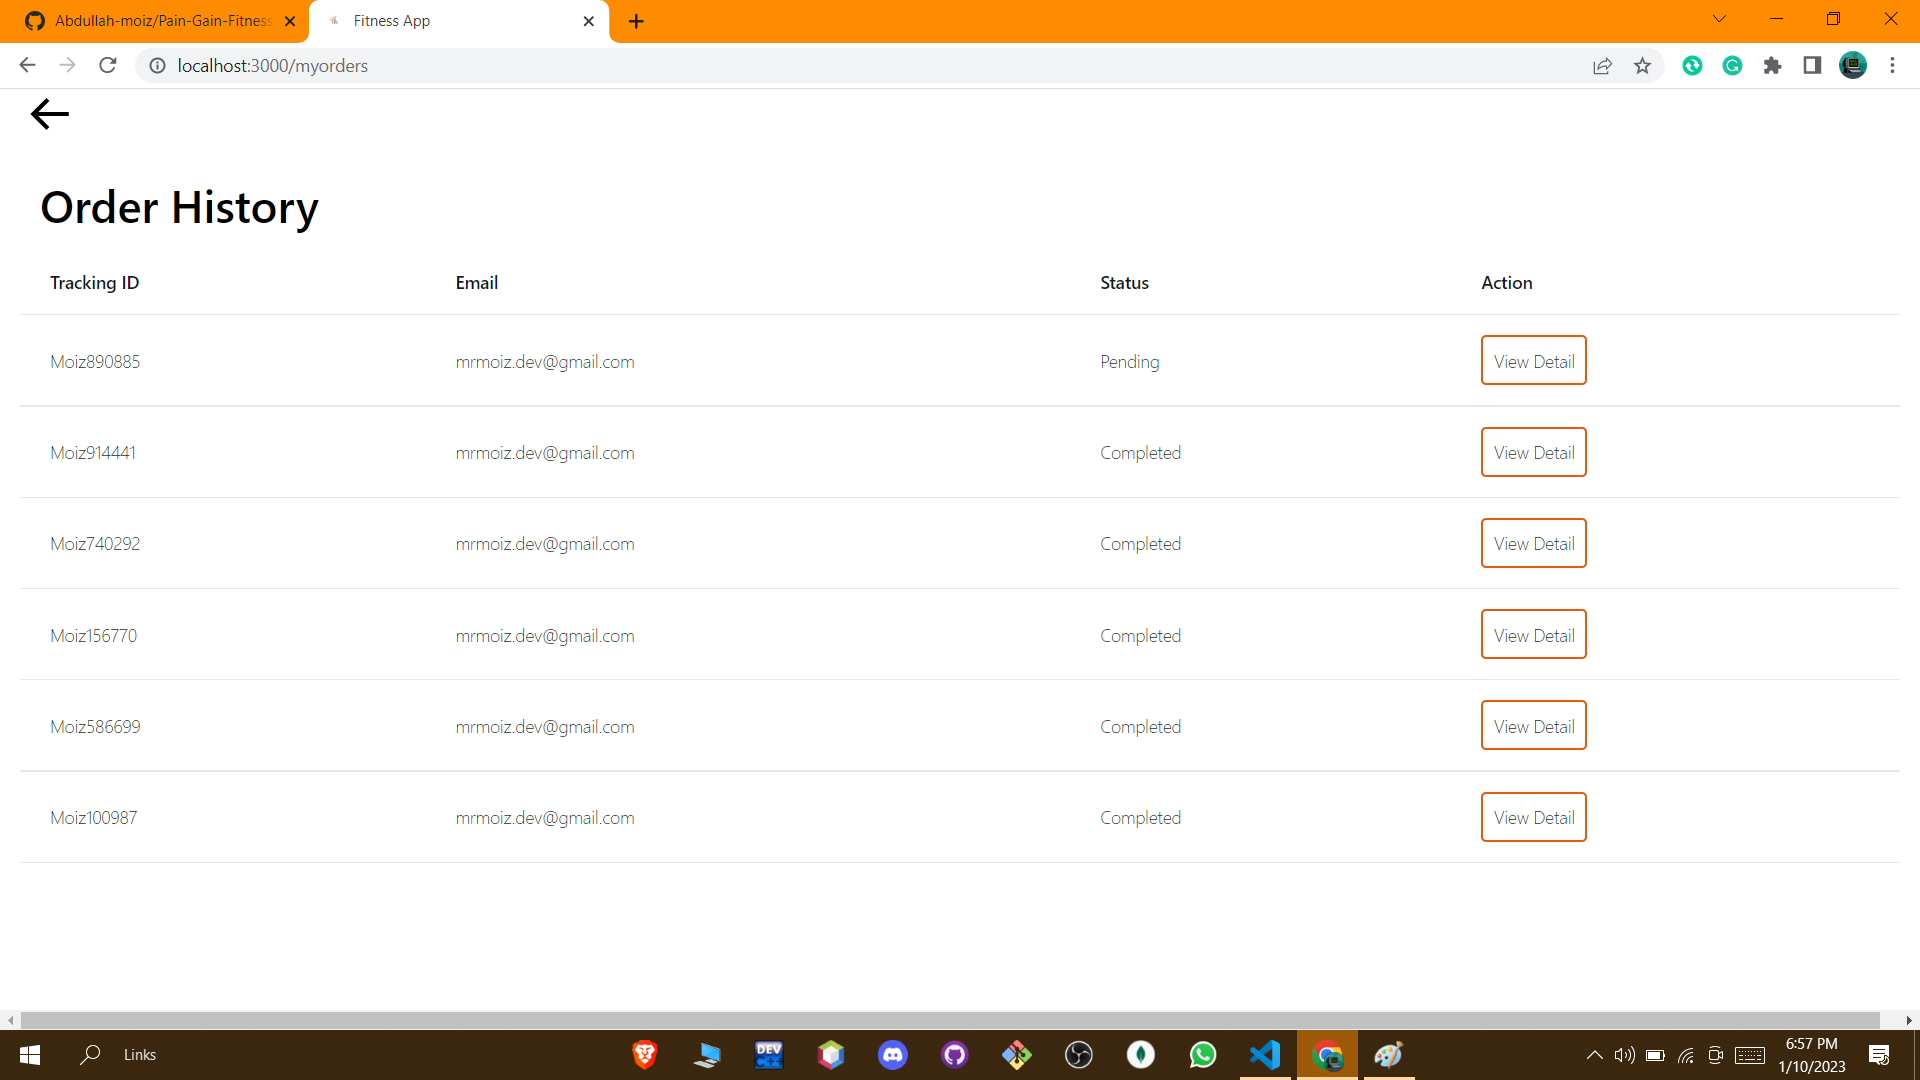Open the Grammarly extension icon

click(1732, 65)
